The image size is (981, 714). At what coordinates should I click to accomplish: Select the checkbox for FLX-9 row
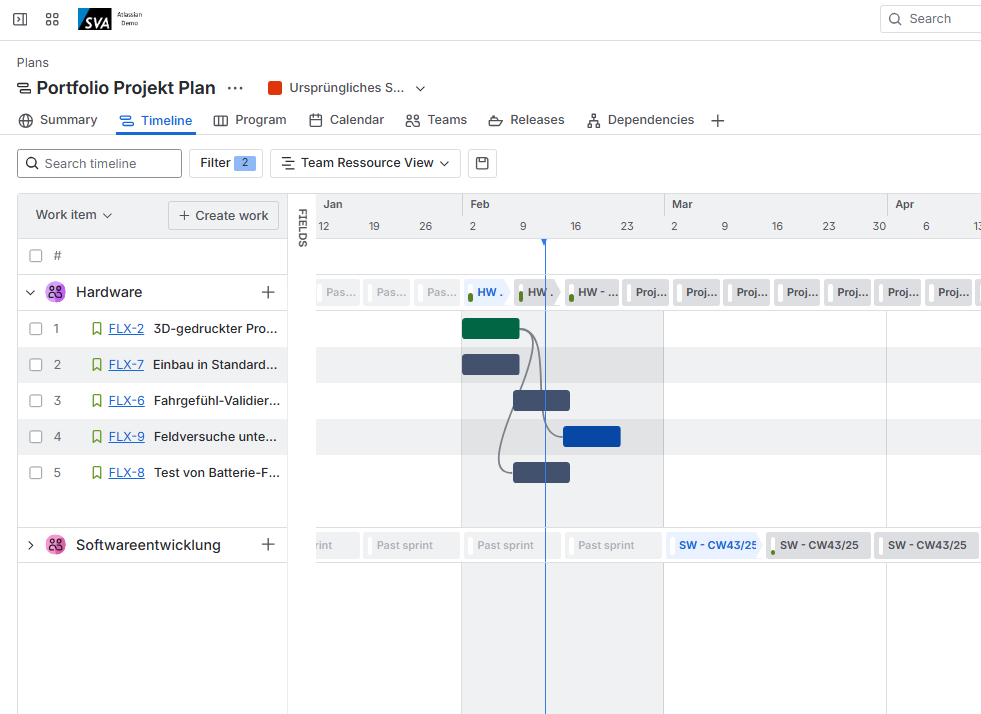(x=36, y=437)
